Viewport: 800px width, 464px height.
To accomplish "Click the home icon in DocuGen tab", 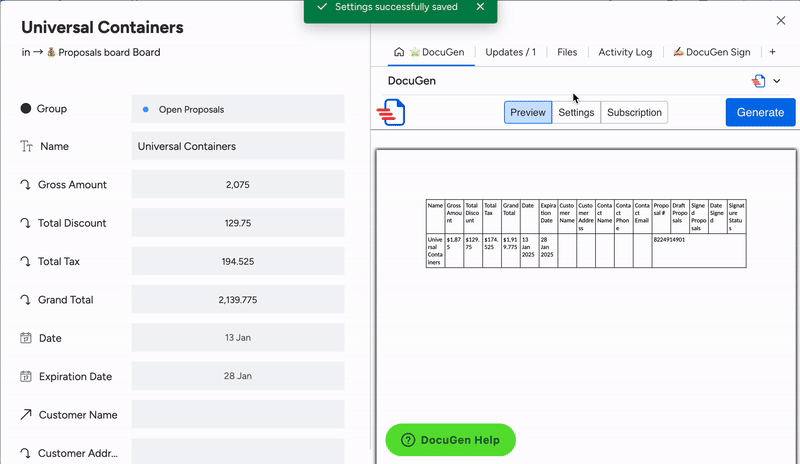I will pos(399,52).
